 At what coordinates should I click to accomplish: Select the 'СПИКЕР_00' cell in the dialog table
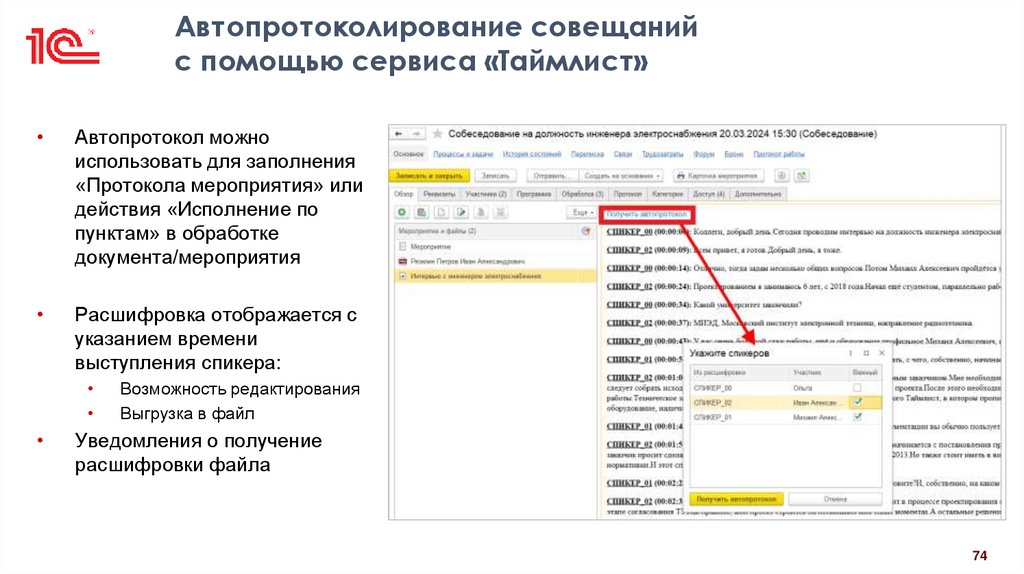(741, 388)
